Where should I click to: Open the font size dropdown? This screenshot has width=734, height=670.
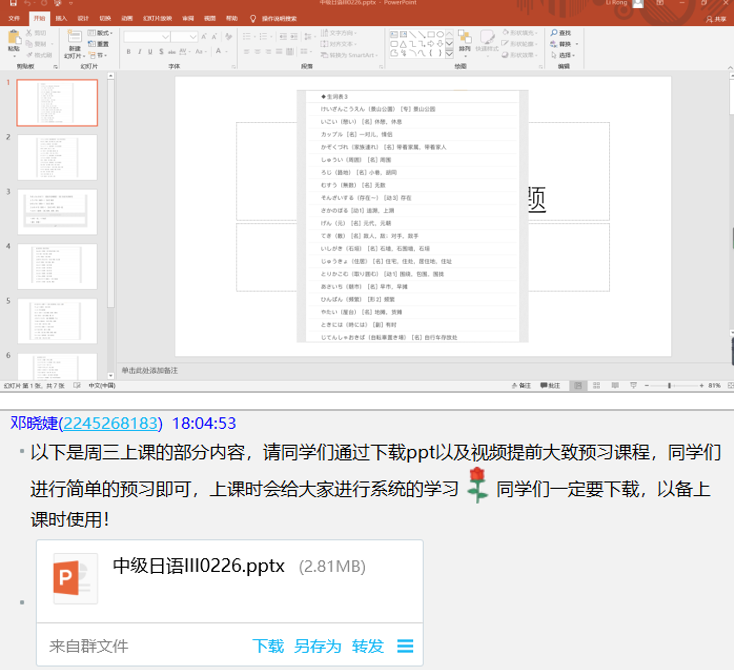[194, 37]
